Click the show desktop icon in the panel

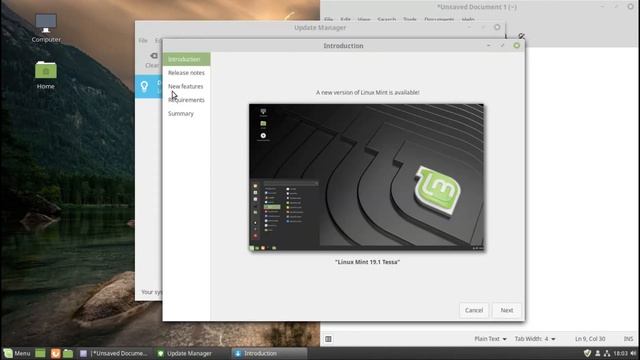pos(40,353)
